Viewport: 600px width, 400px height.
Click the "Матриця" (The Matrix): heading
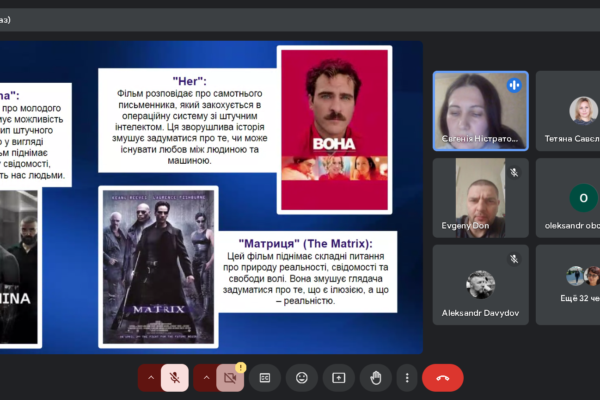click(x=305, y=243)
